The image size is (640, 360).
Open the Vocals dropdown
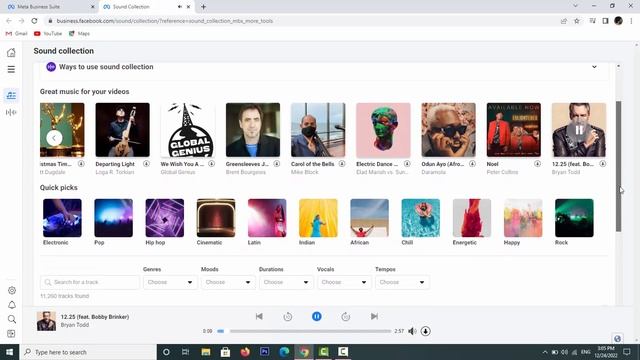pyautogui.click(x=344, y=282)
